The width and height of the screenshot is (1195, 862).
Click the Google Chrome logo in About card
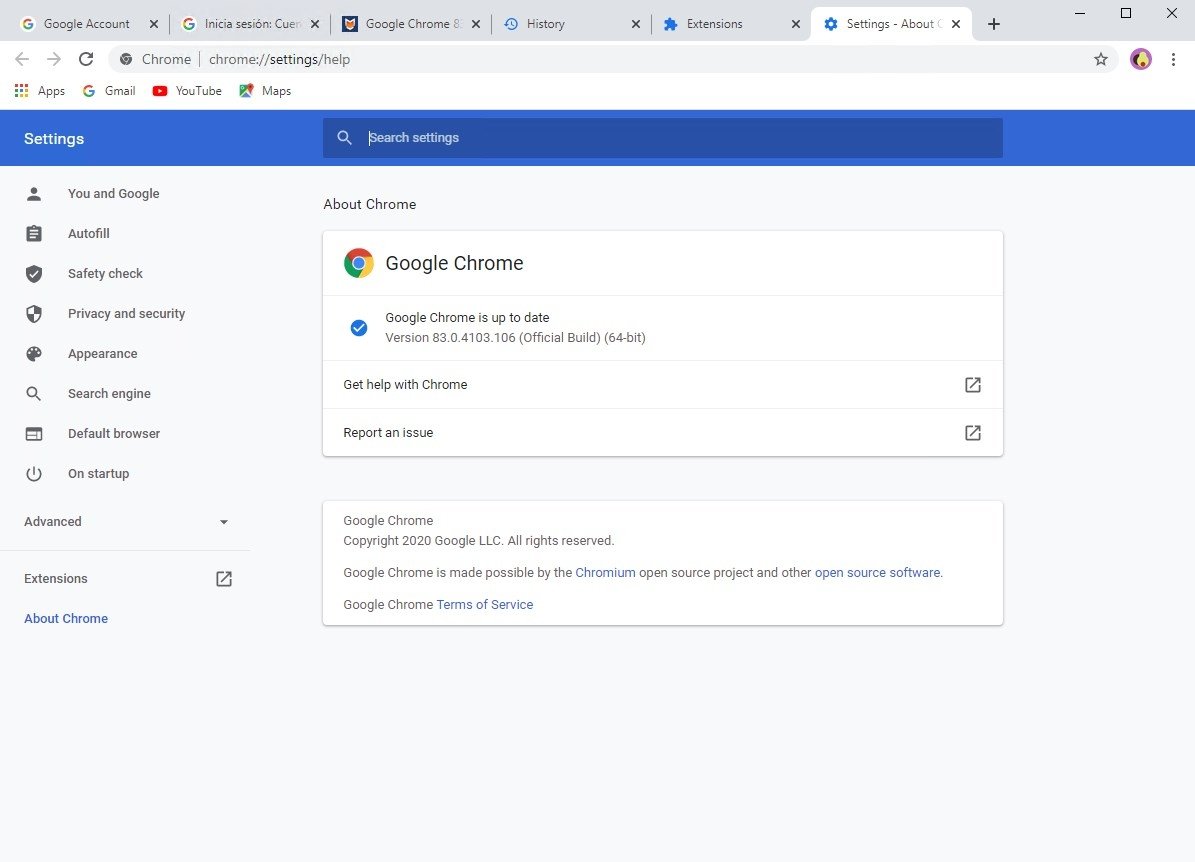[358, 263]
